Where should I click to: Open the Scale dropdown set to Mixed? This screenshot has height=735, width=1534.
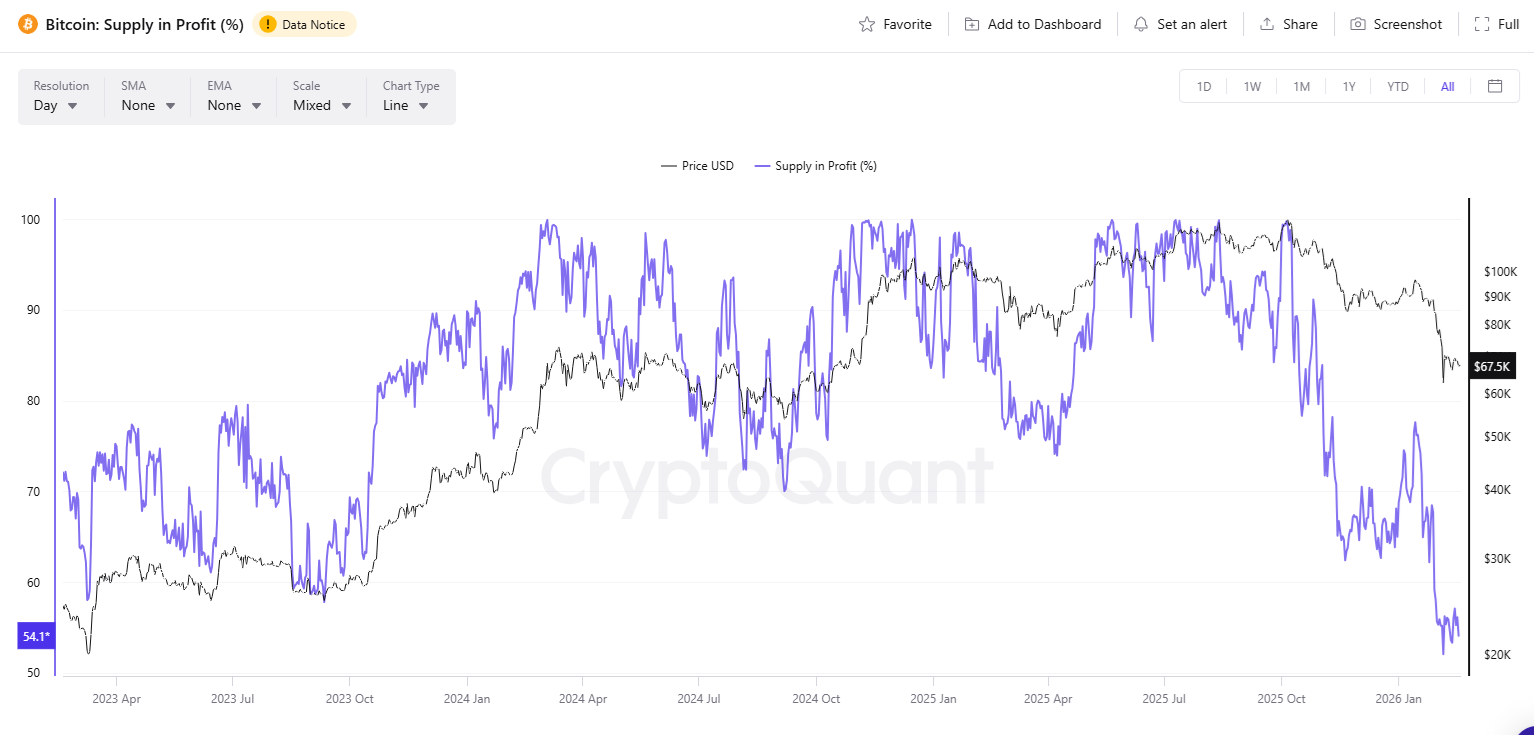pos(320,105)
